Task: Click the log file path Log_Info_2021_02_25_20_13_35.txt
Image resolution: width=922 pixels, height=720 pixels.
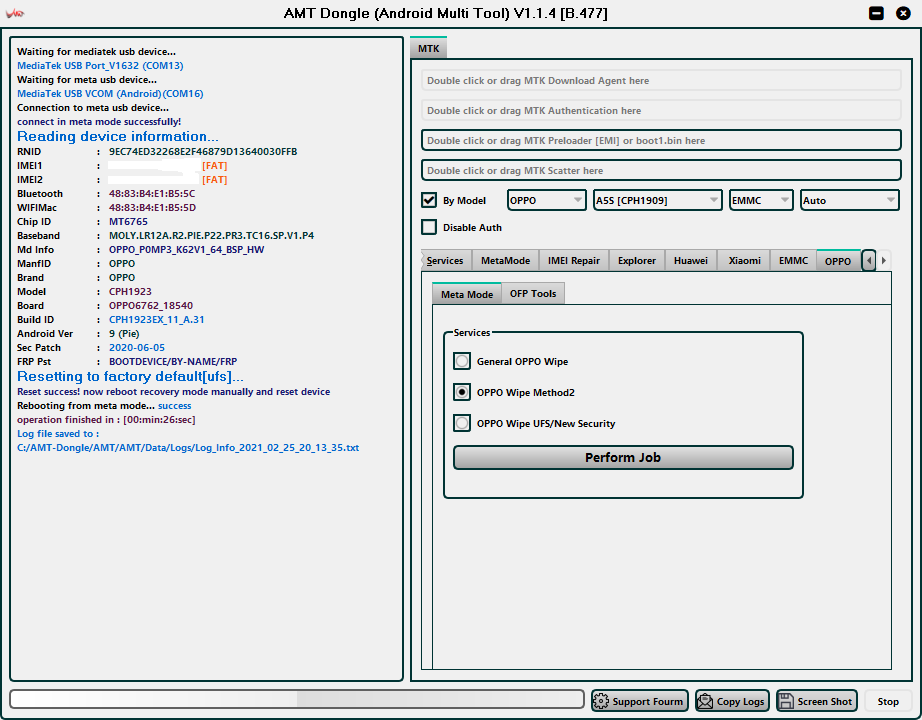Action: (x=188, y=448)
